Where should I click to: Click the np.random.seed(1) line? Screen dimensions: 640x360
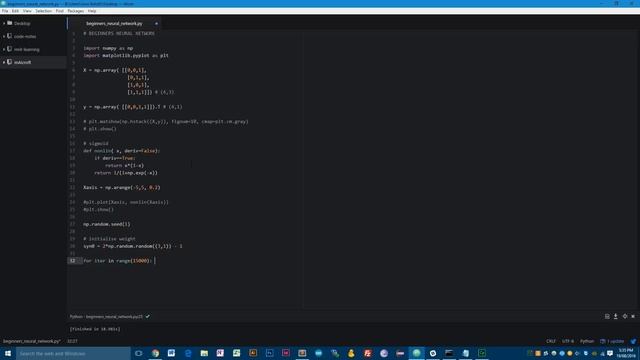coord(107,224)
